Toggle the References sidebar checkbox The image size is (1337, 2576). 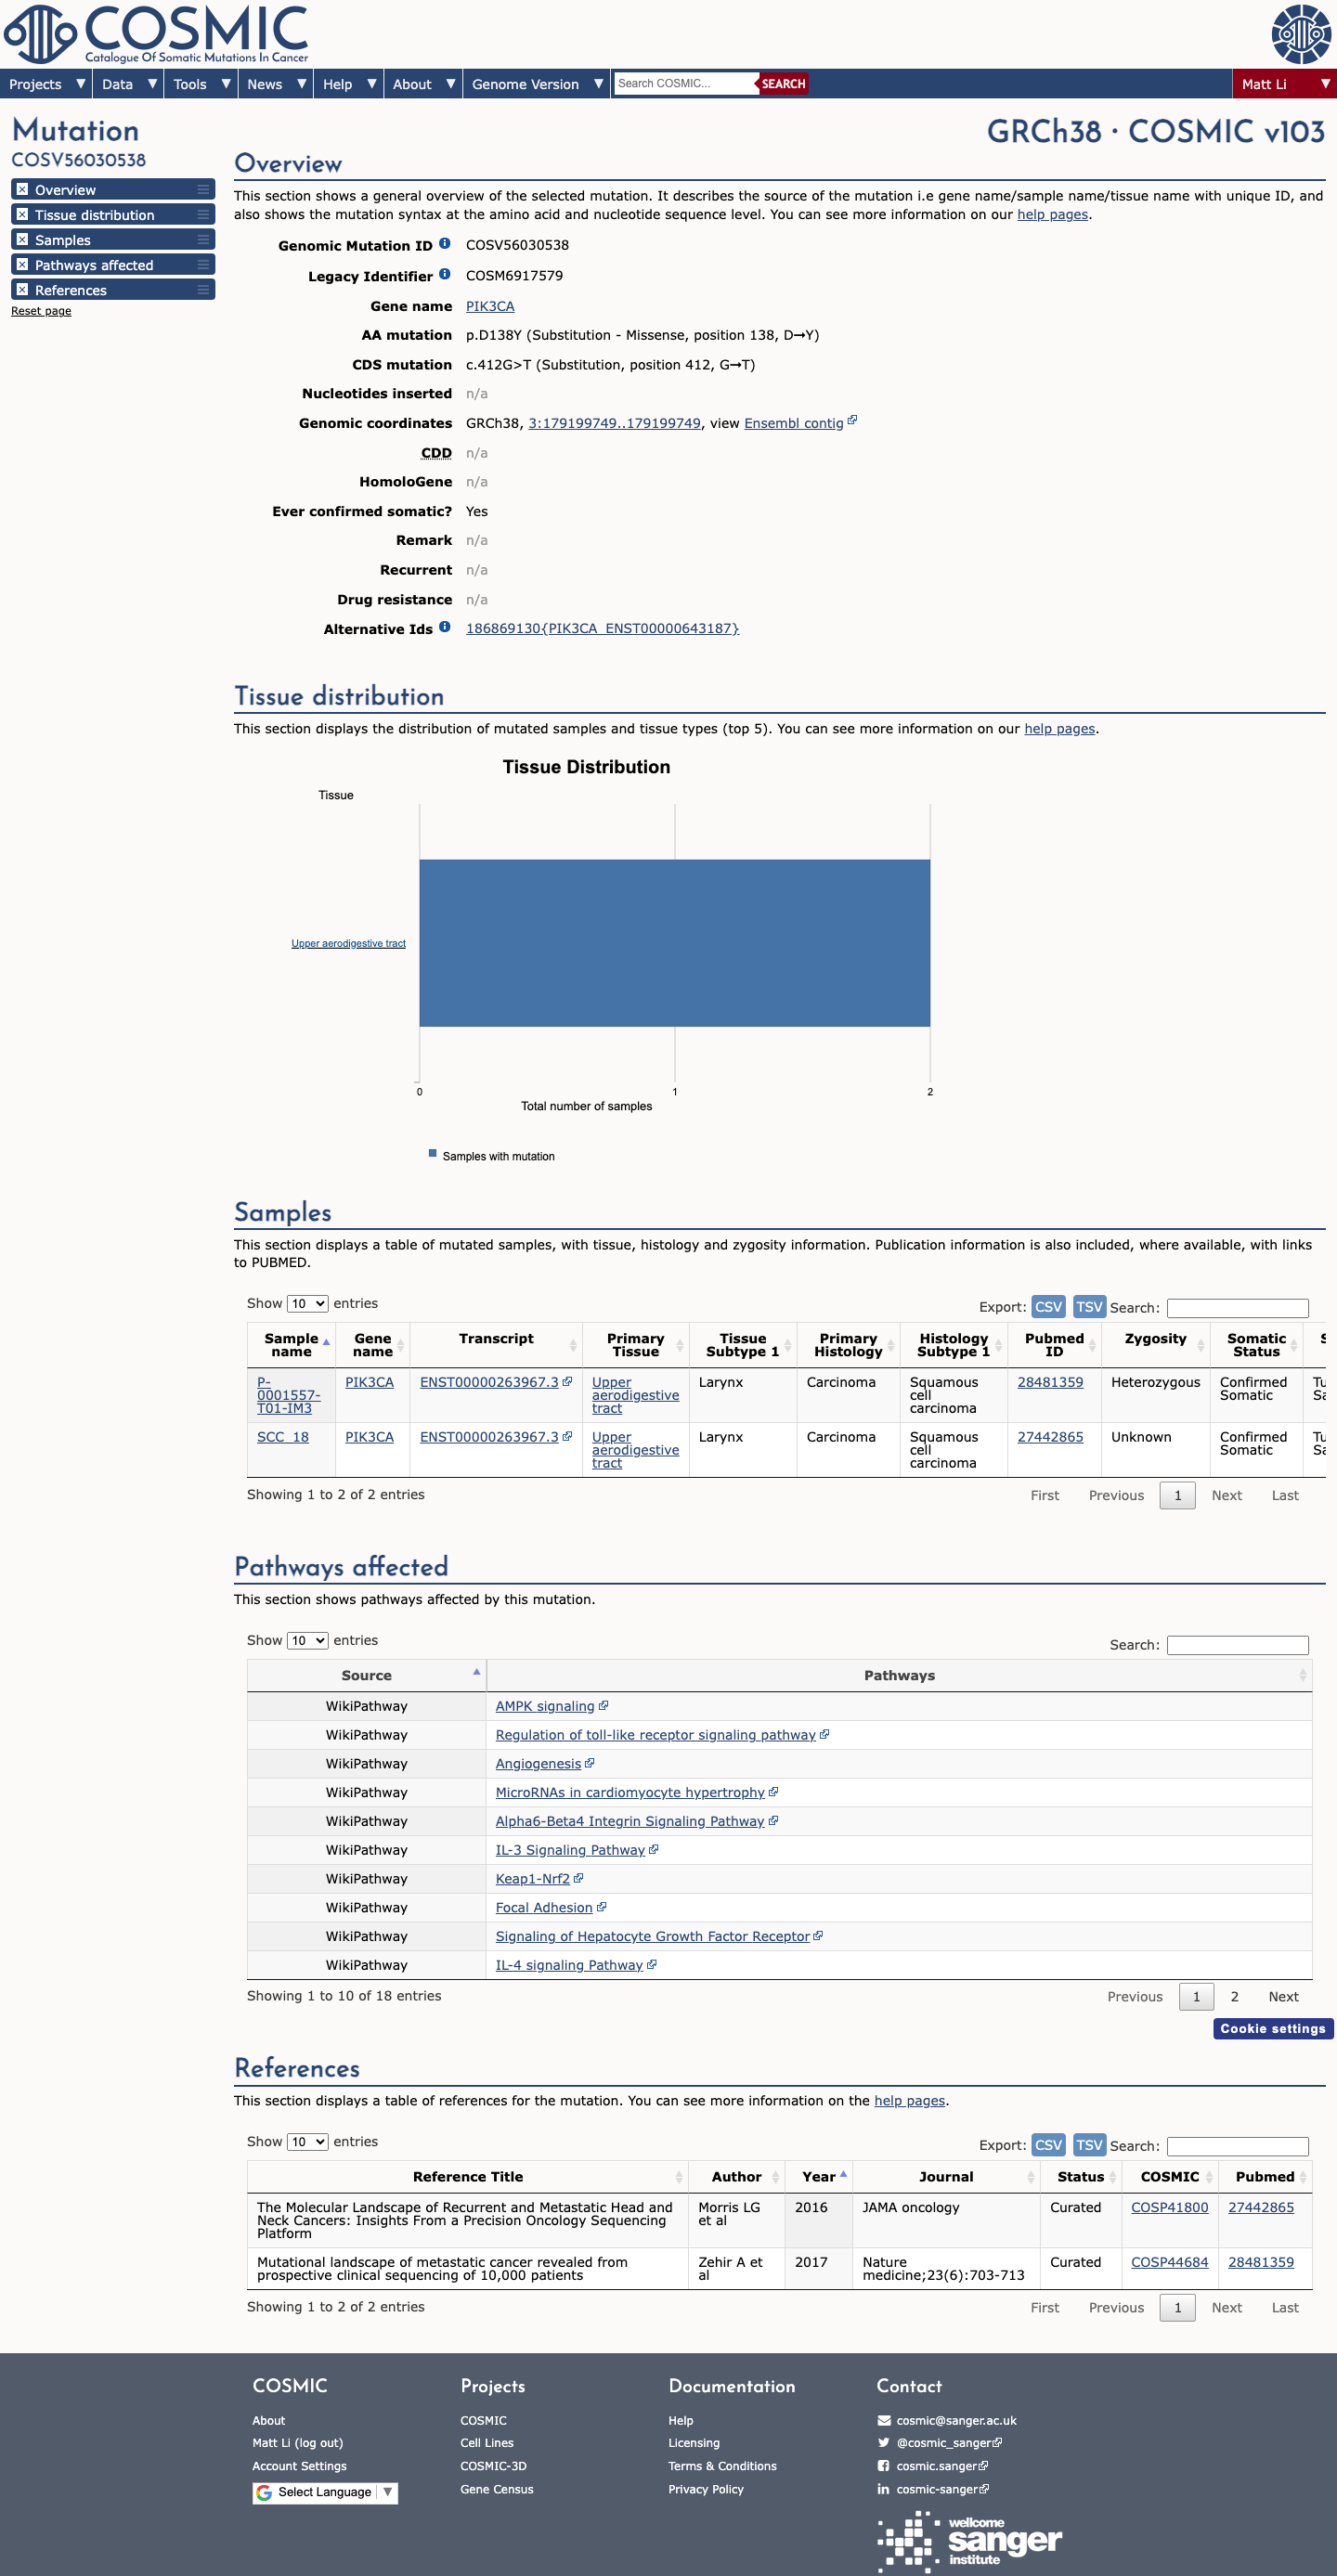coord(22,289)
